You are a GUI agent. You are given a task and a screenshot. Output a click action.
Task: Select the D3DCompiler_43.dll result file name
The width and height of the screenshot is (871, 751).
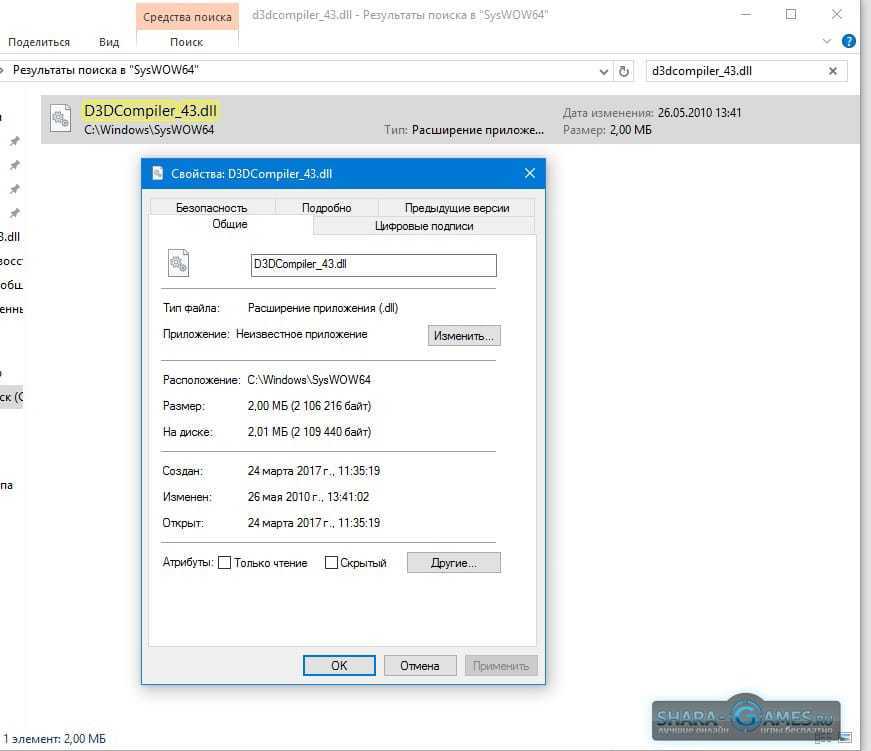click(x=150, y=111)
